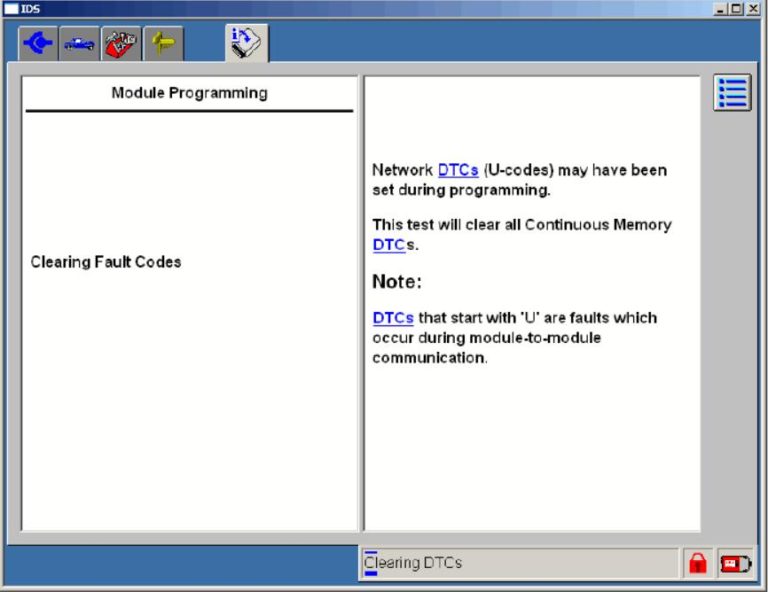The image size is (768, 592).
Task: Select the Clearing Fault Codes entry
Action: [106, 262]
